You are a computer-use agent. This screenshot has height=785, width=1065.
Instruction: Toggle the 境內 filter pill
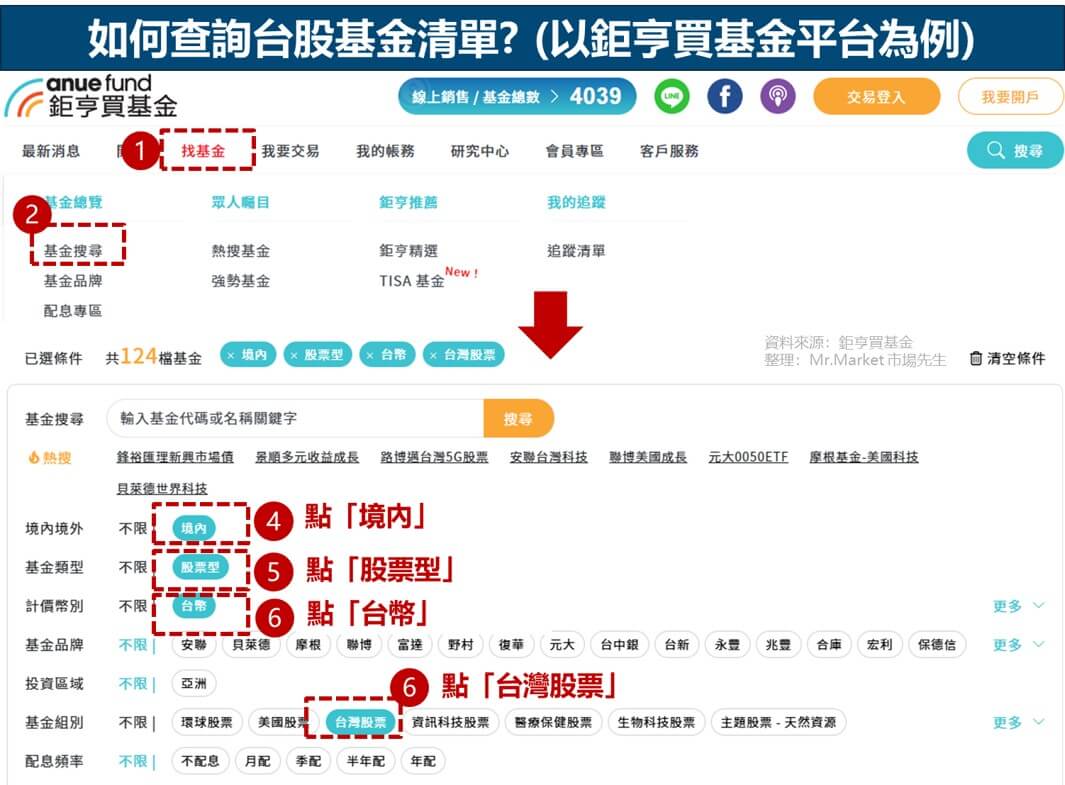(x=194, y=528)
